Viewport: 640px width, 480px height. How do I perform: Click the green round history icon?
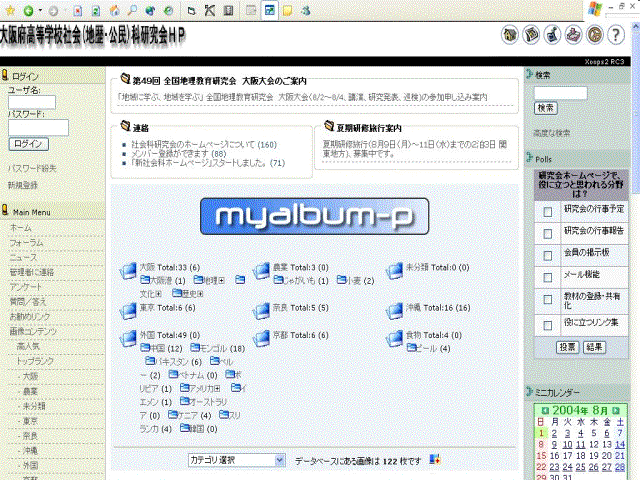[169, 11]
